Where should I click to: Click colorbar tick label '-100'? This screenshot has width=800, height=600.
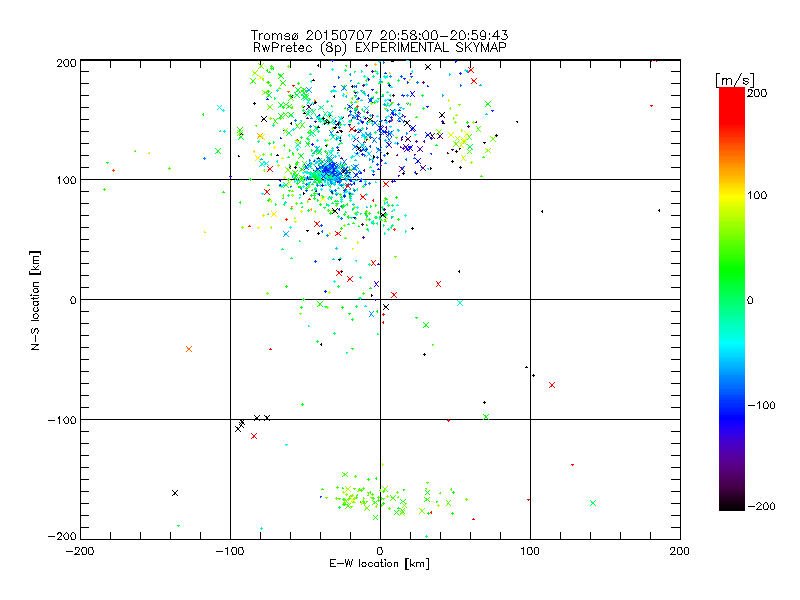click(x=761, y=405)
